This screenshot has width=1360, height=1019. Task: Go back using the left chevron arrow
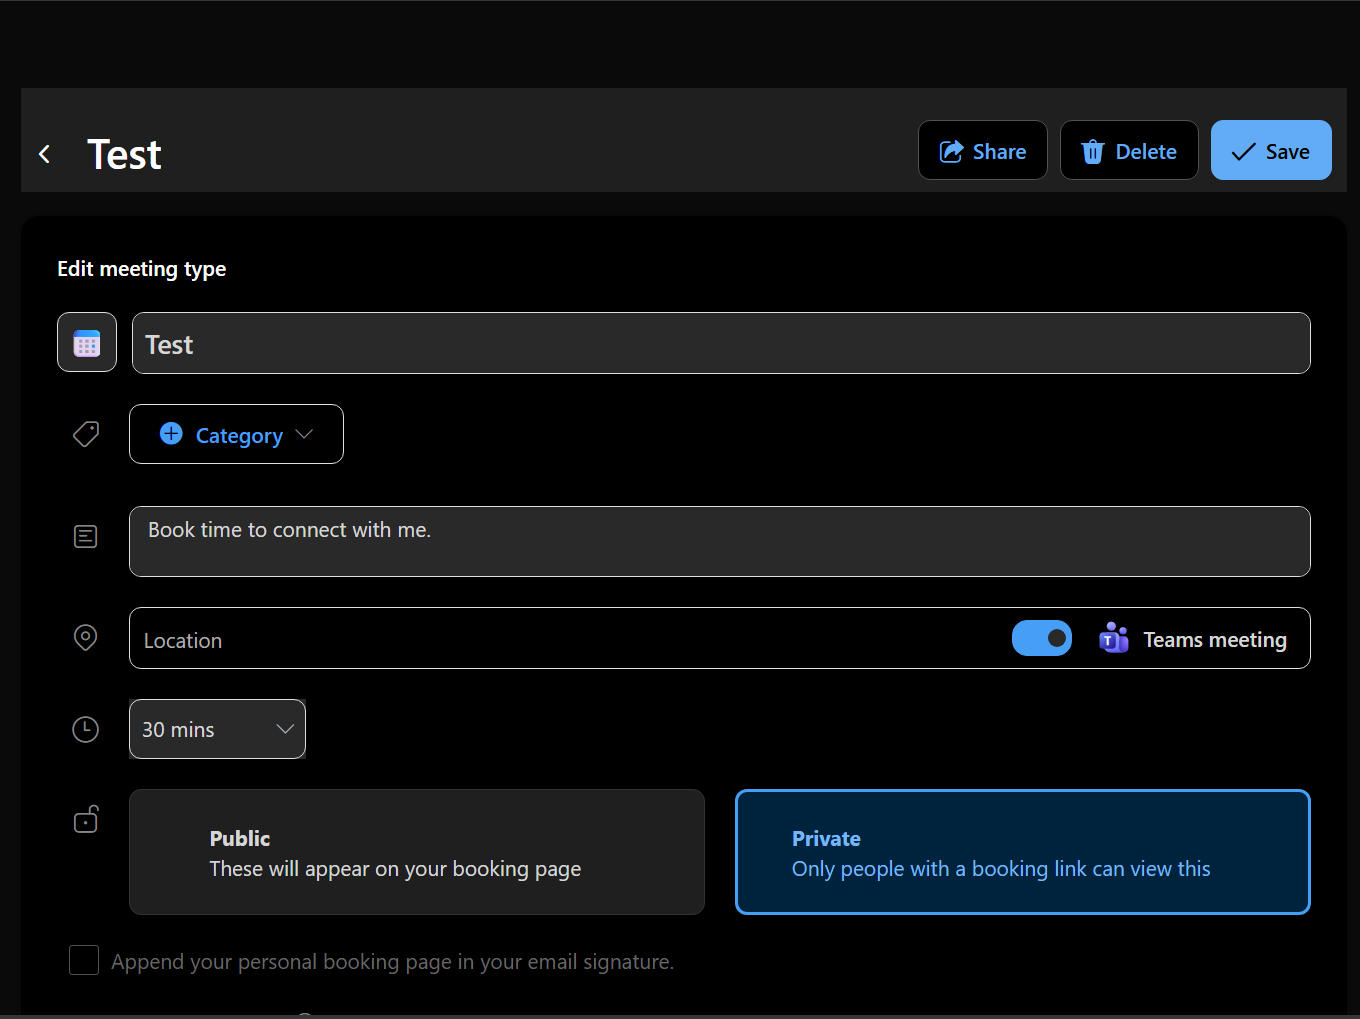(x=44, y=154)
